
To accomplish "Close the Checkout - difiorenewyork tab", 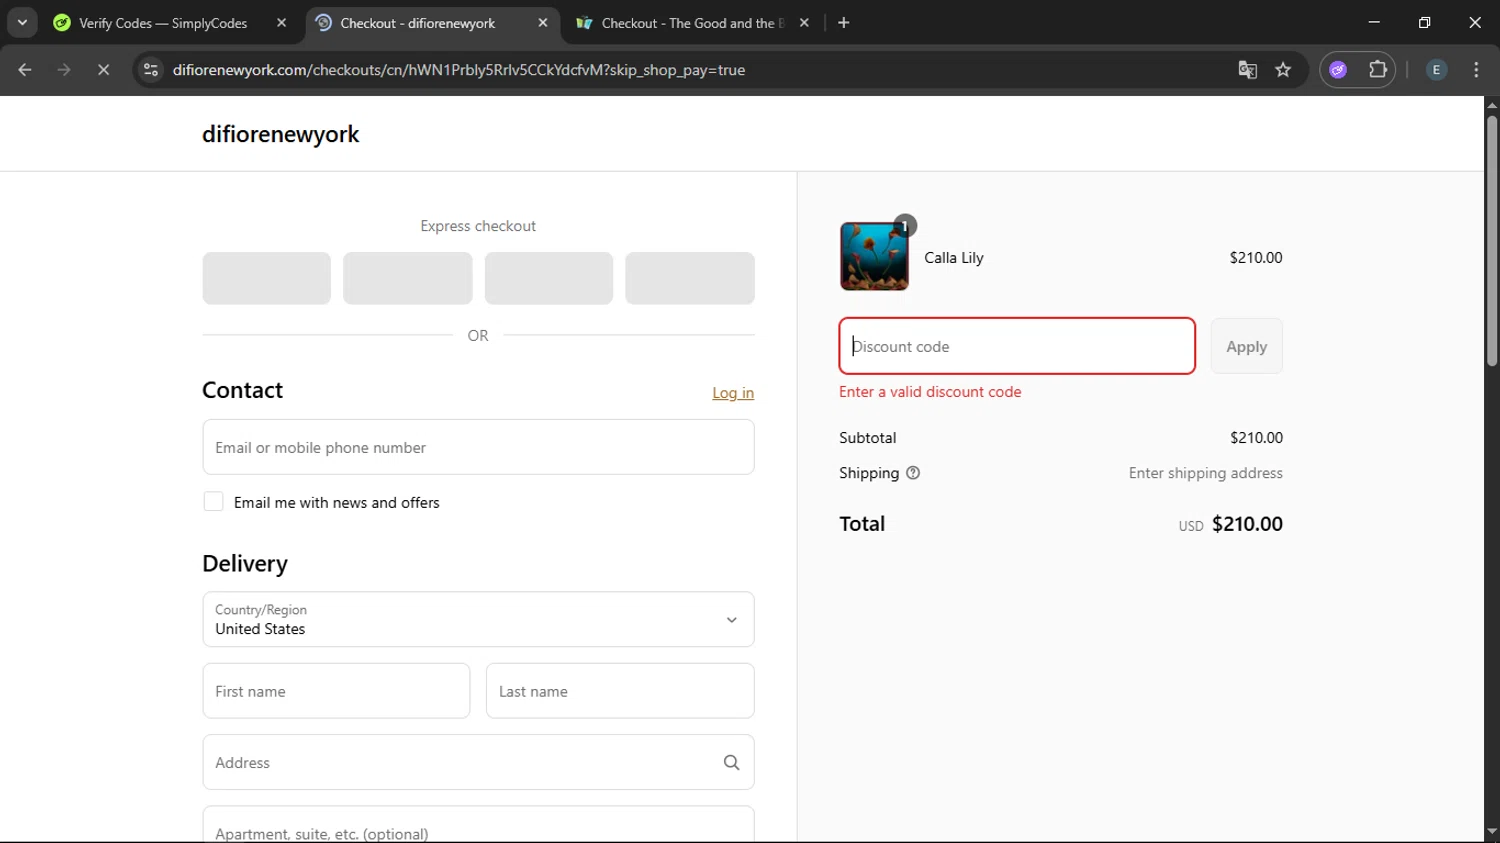I will (542, 22).
